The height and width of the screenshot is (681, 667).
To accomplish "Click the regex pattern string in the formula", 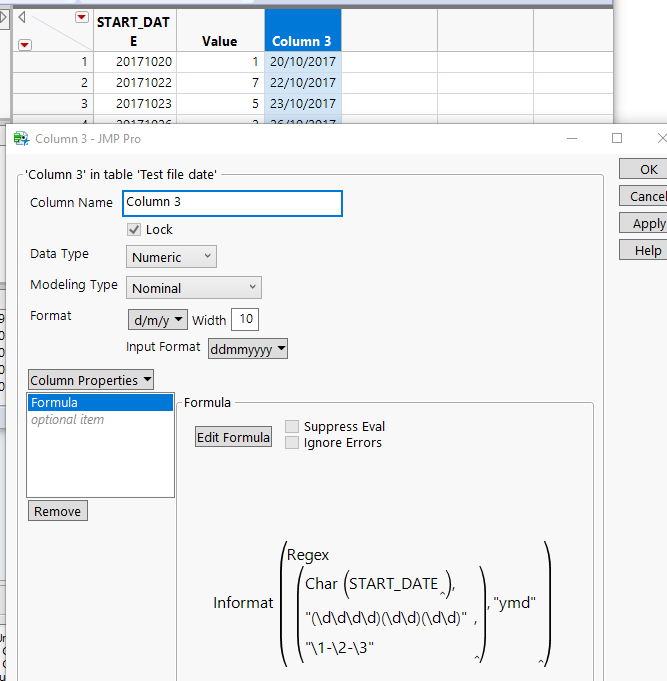I will [x=386, y=617].
